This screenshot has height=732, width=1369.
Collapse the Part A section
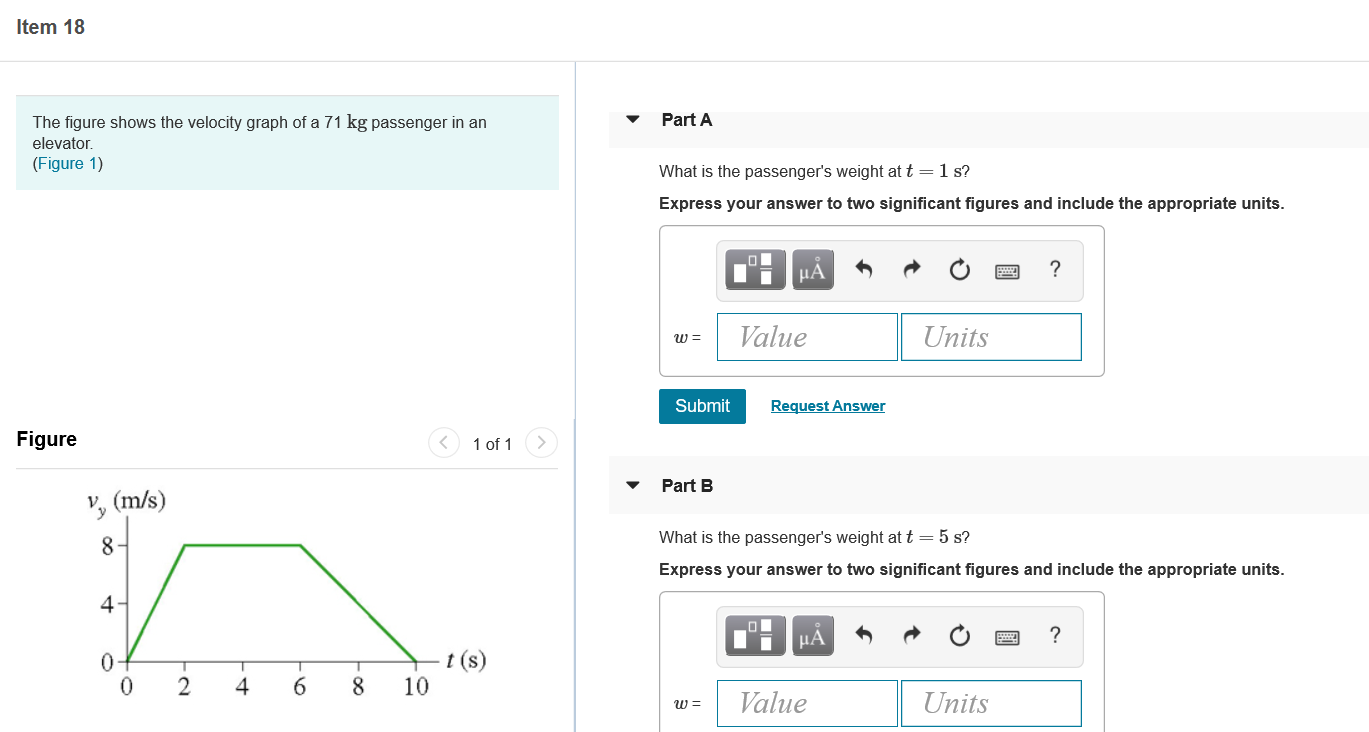coord(632,118)
